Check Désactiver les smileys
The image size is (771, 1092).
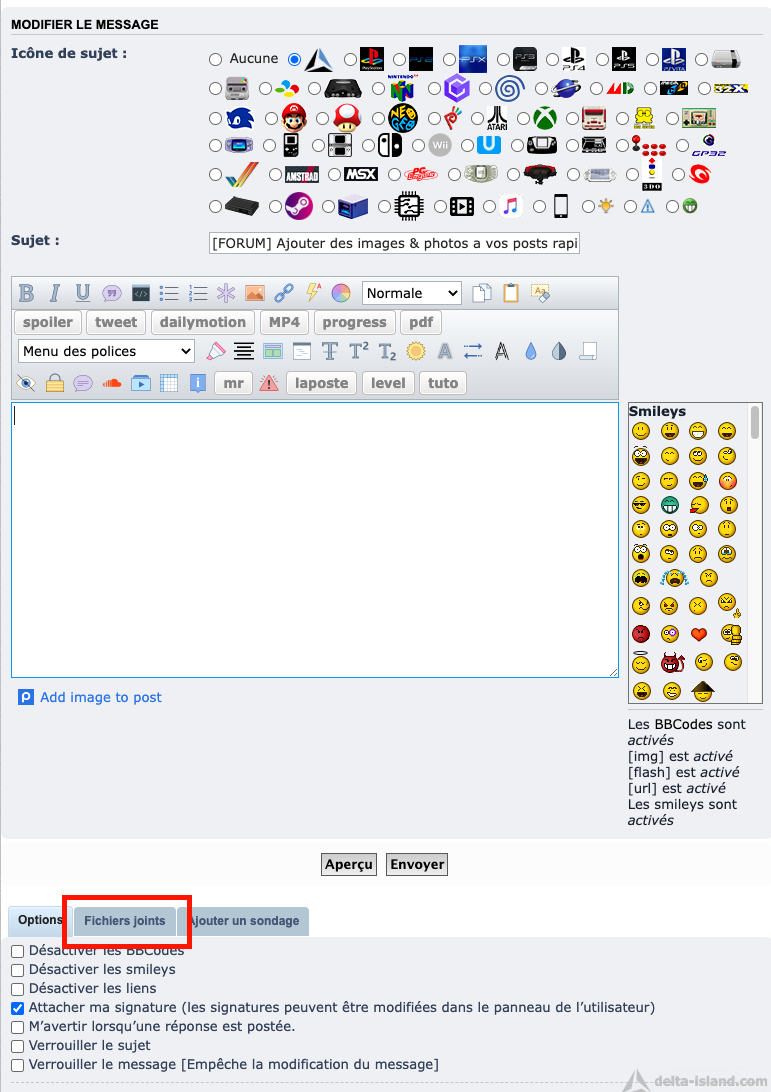point(18,970)
